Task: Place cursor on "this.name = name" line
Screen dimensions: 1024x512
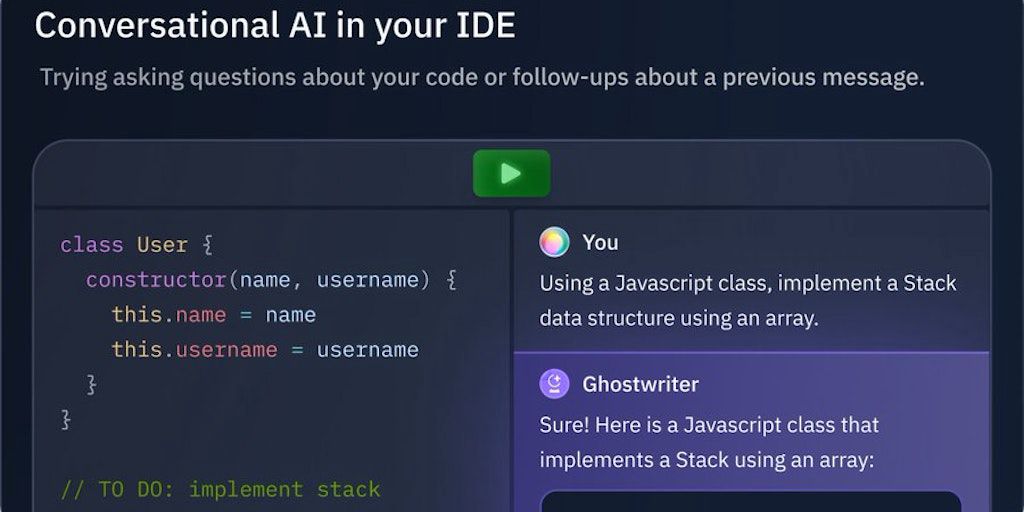Action: coord(213,315)
